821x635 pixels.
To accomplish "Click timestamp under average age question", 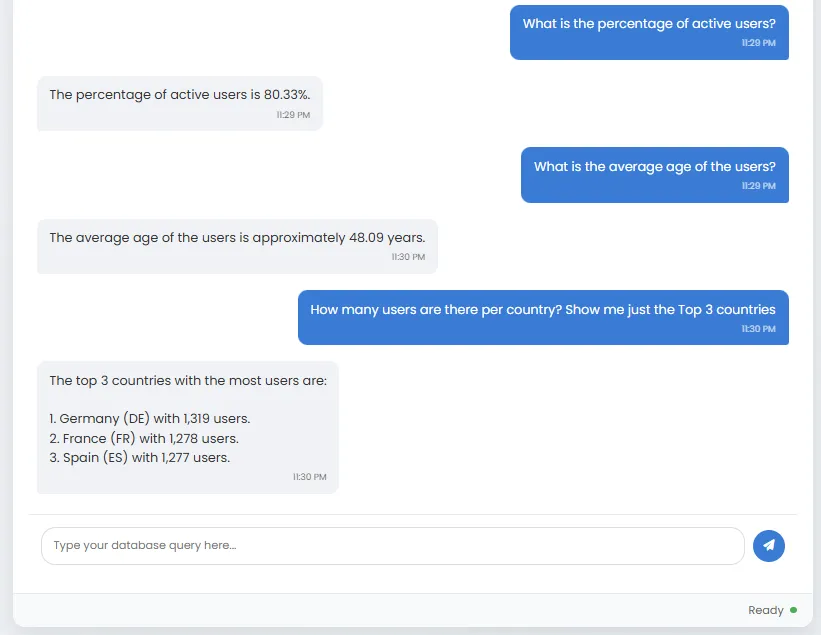I will point(758,186).
